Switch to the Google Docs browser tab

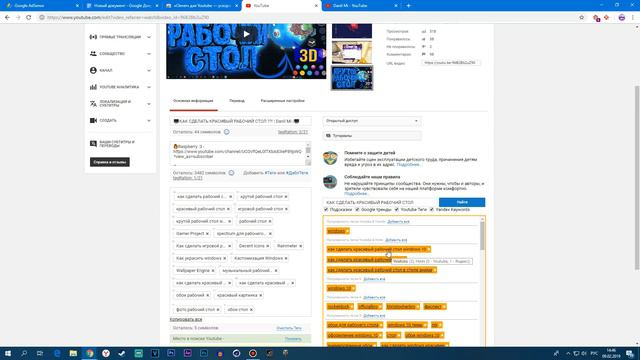click(121, 6)
